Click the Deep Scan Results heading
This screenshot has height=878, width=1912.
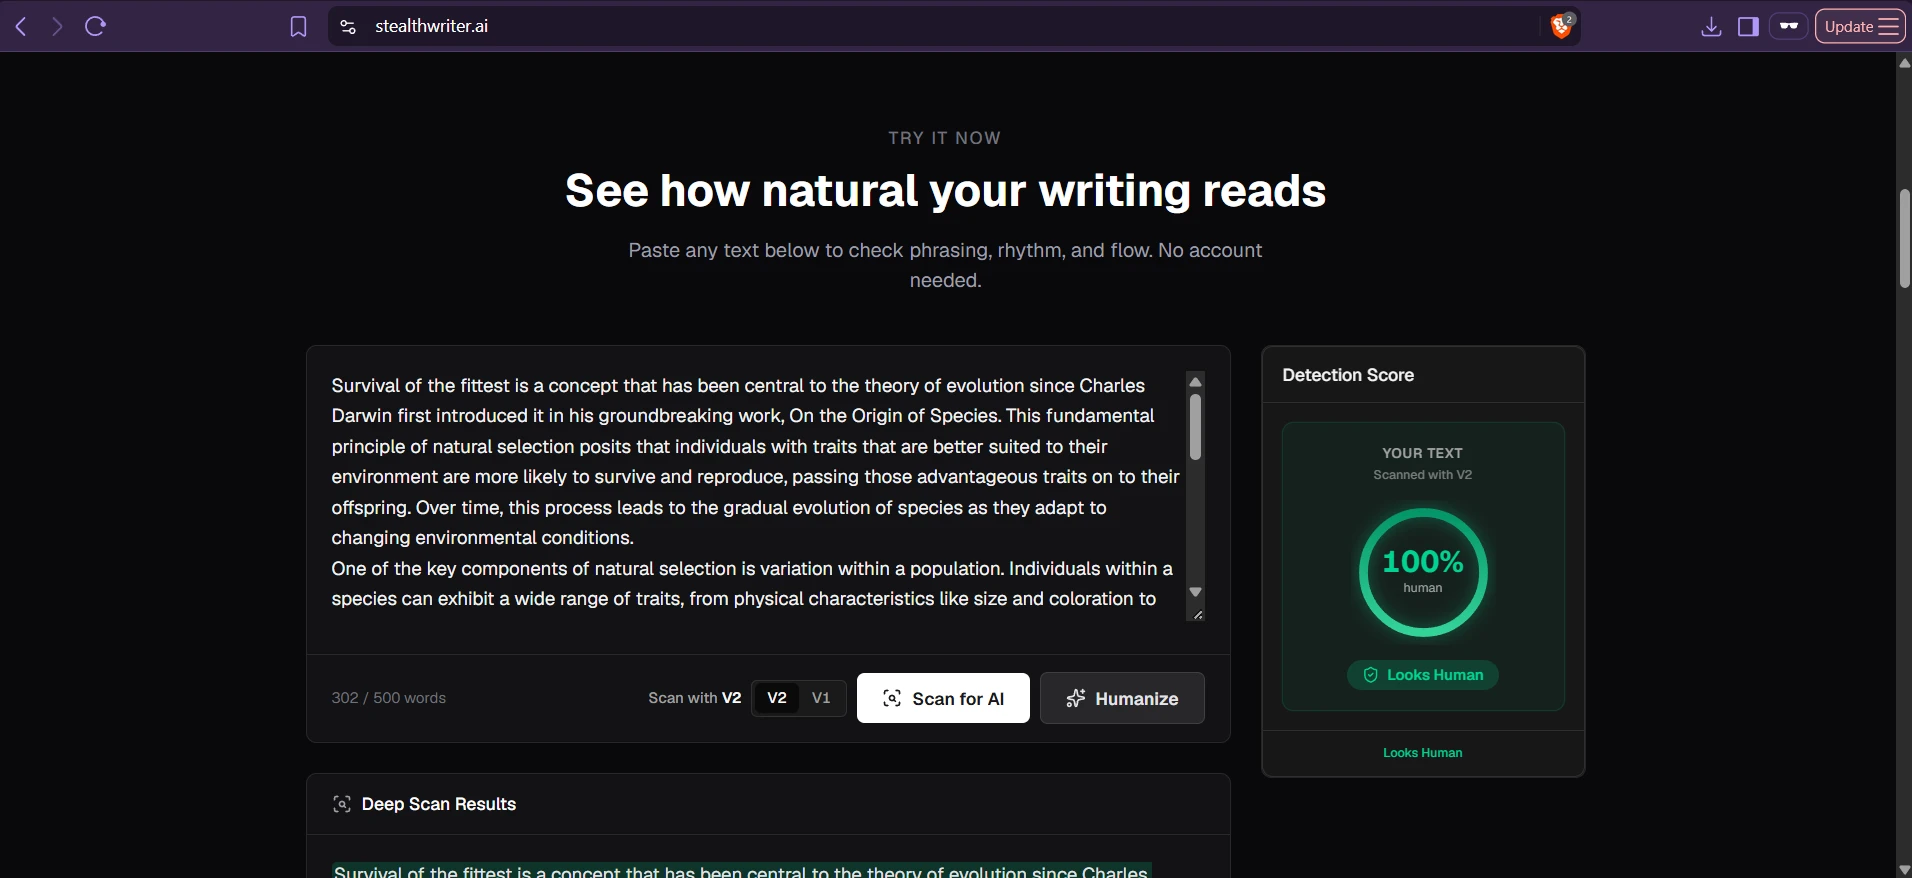coord(439,804)
